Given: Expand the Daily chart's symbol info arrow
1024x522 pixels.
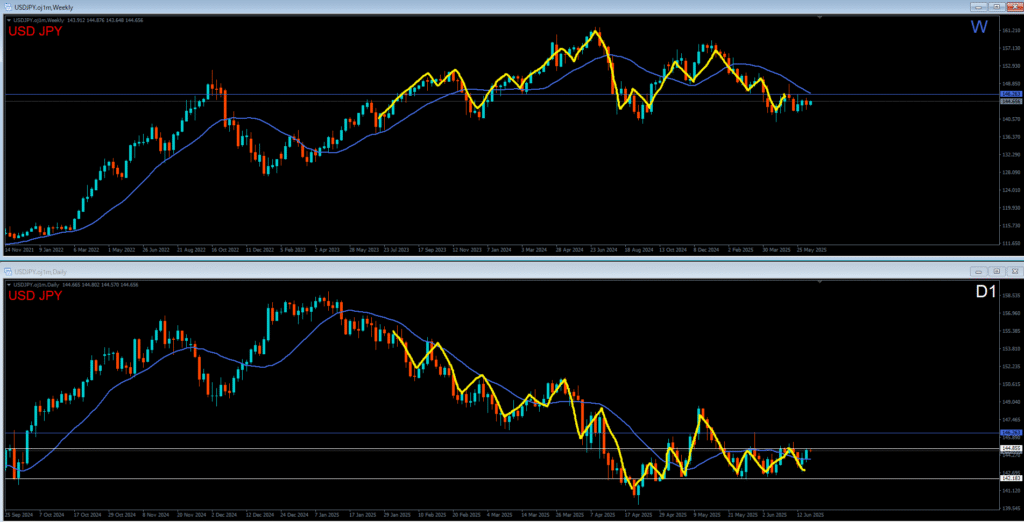Looking at the screenshot, I should point(9,285).
